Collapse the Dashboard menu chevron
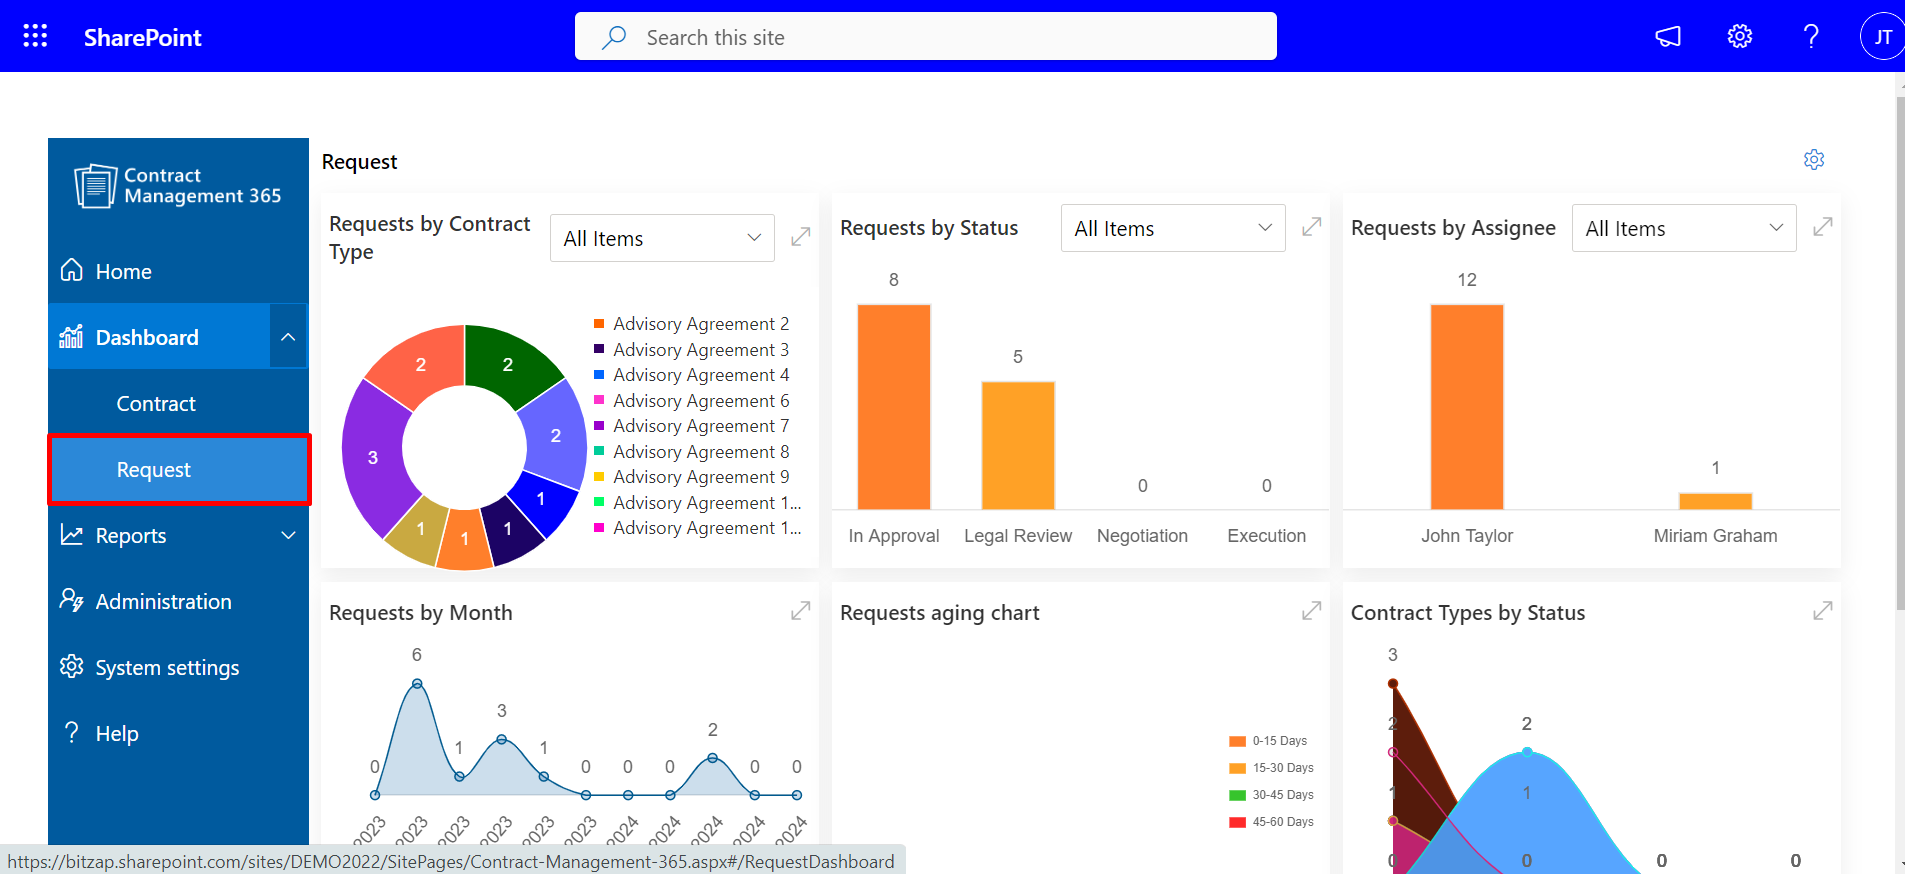Screen dimensions: 1905x874 [x=288, y=337]
